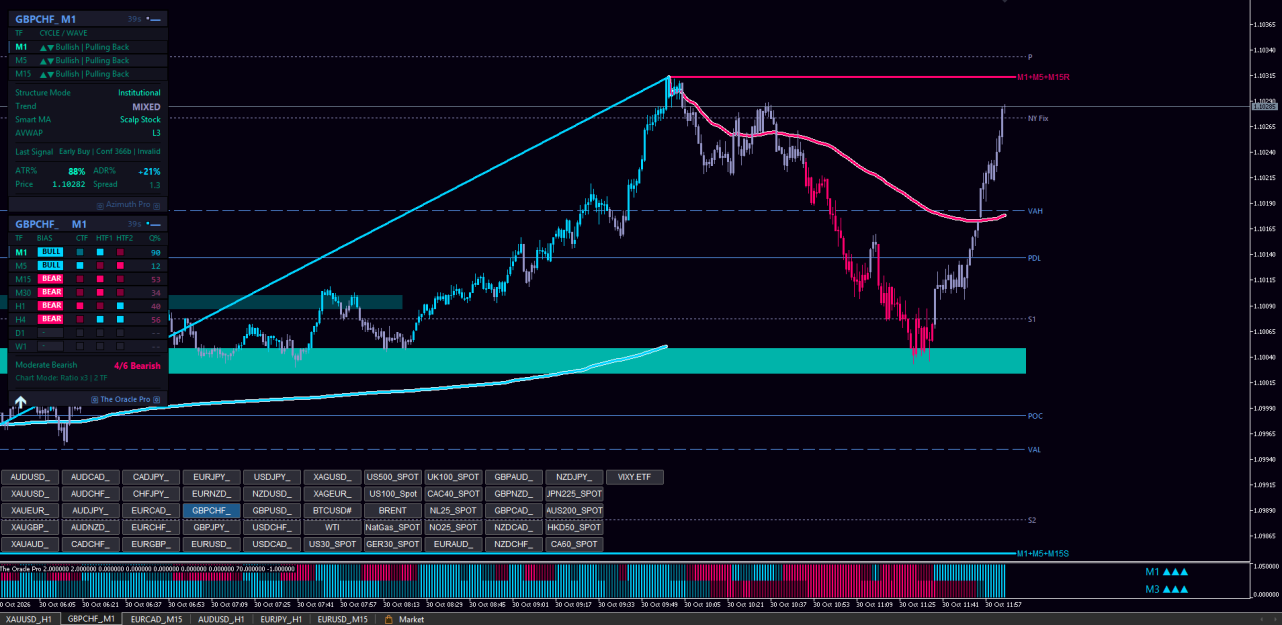Screen dimensions: 1282x625
Task: Click the 'Institutional' Structure Mode value
Action: click(x=139, y=93)
